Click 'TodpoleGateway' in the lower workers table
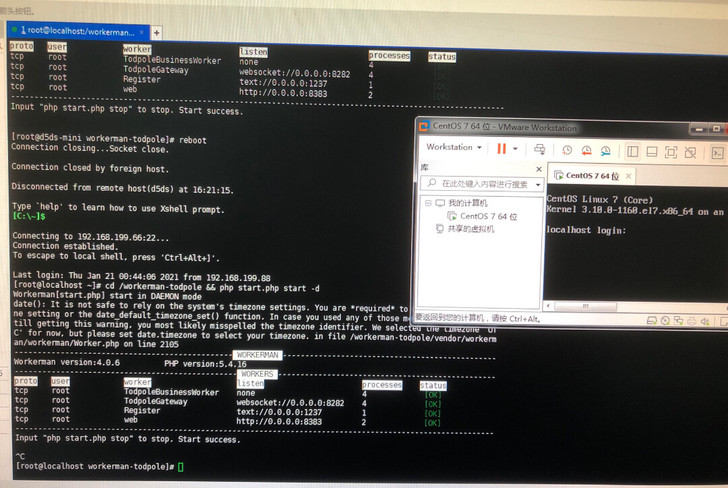The width and height of the screenshot is (728, 488). [156, 401]
